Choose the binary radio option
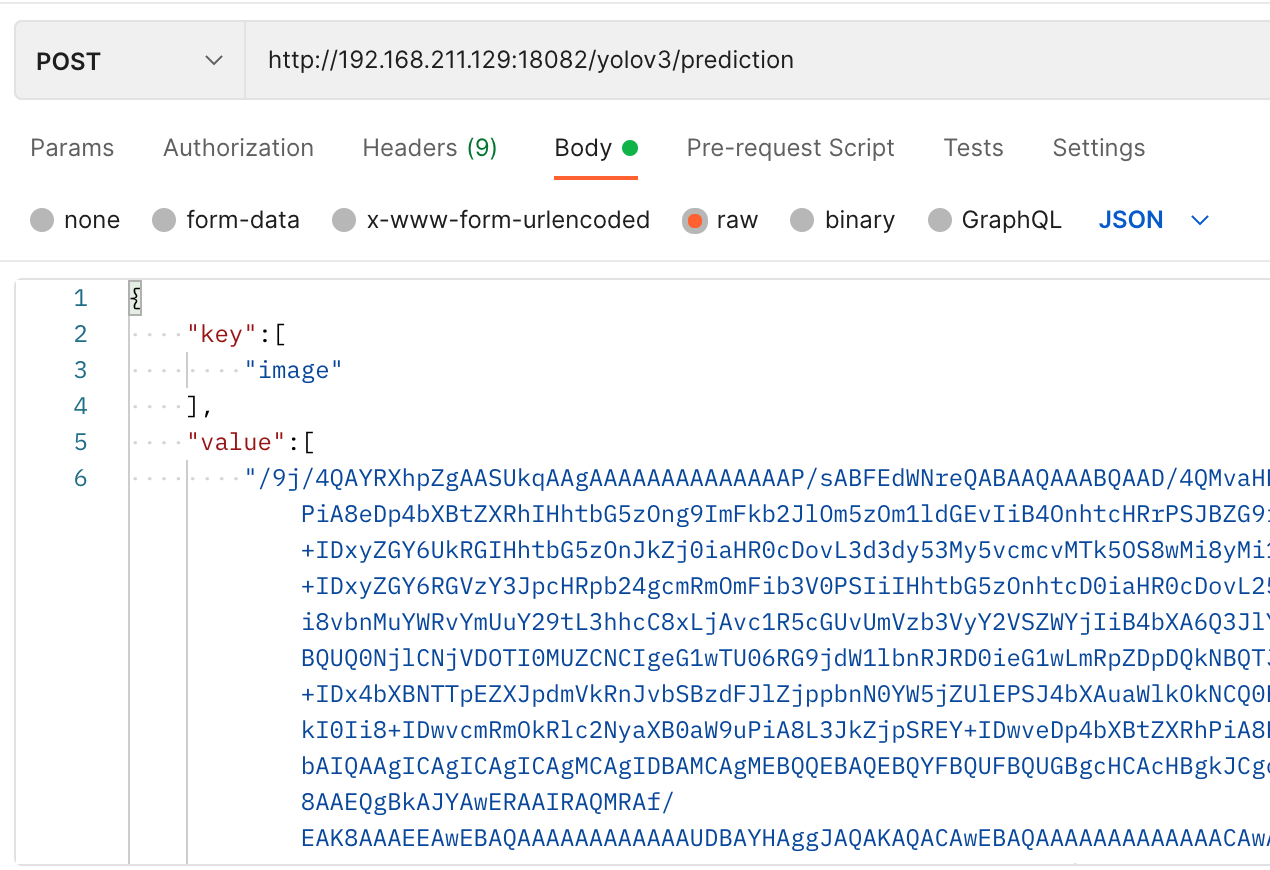The width and height of the screenshot is (1270, 870). 802,220
